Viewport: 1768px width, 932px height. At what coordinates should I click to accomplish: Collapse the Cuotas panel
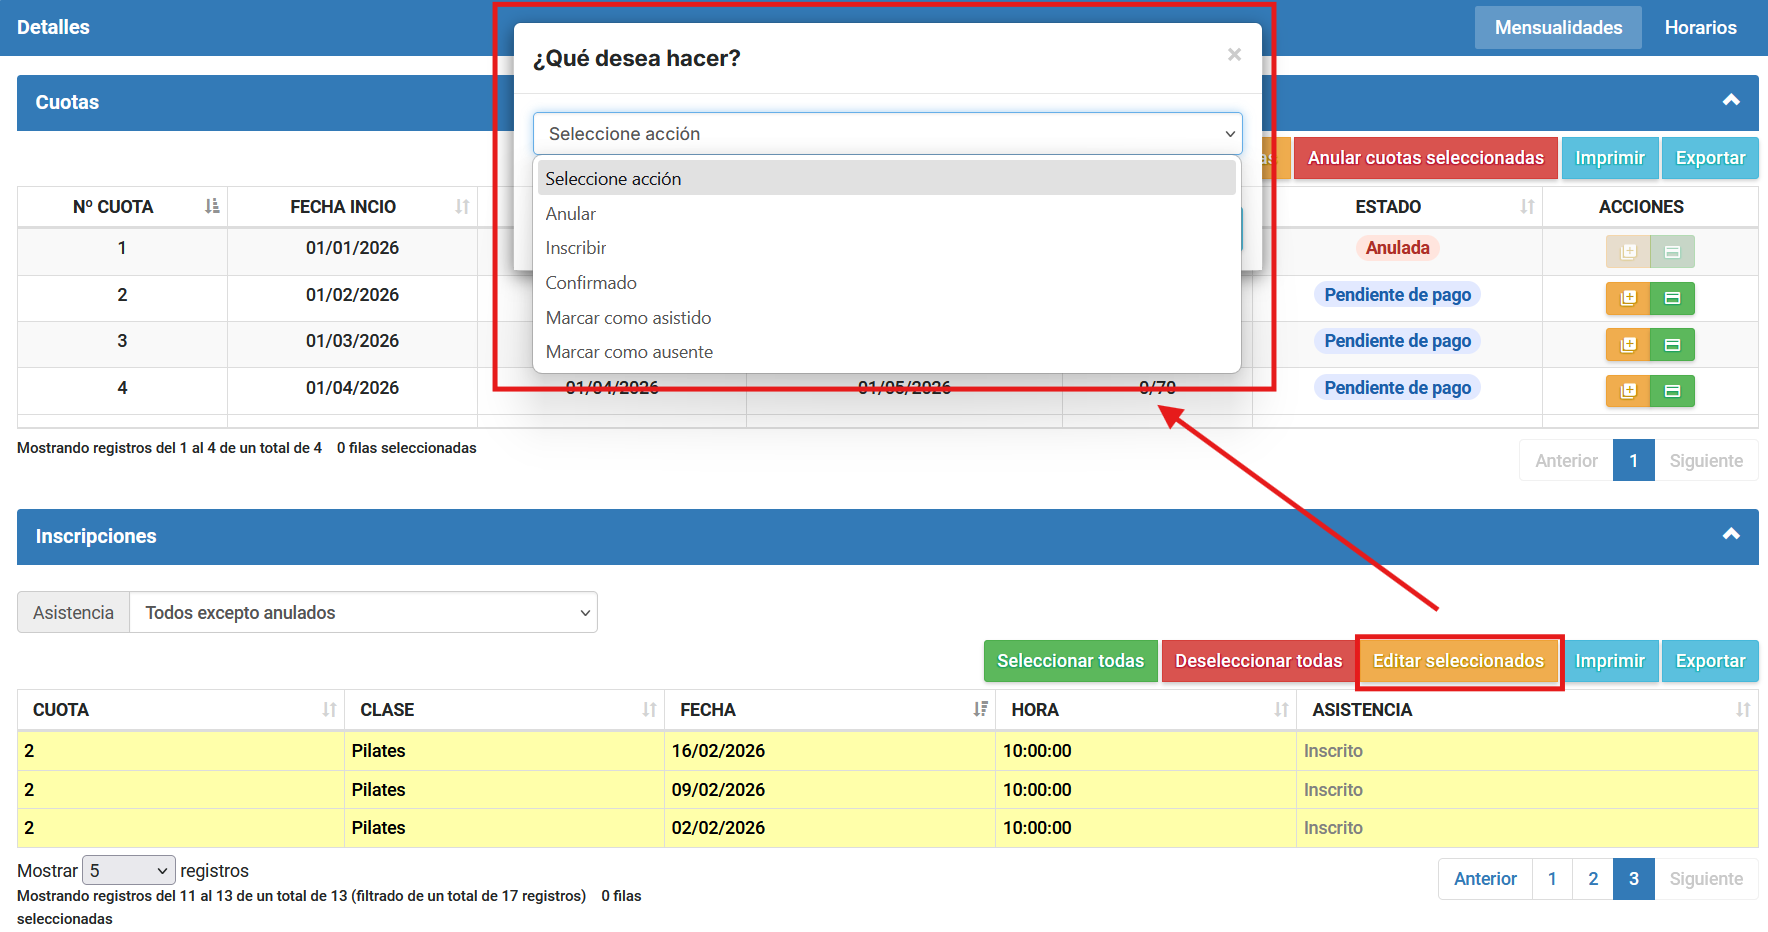[x=1731, y=101]
